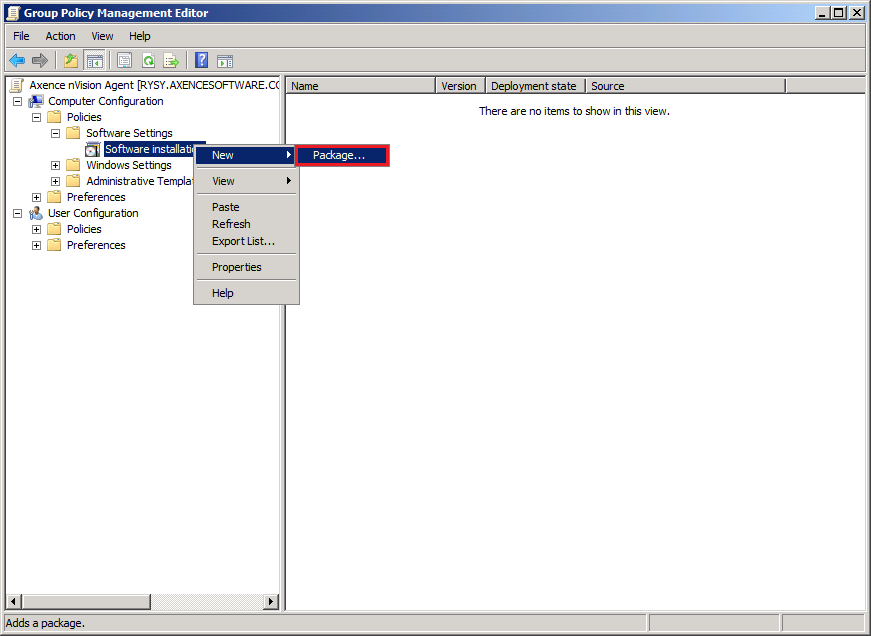Click the green Refresh toolbar icon
This screenshot has height=636, width=871.
point(148,61)
